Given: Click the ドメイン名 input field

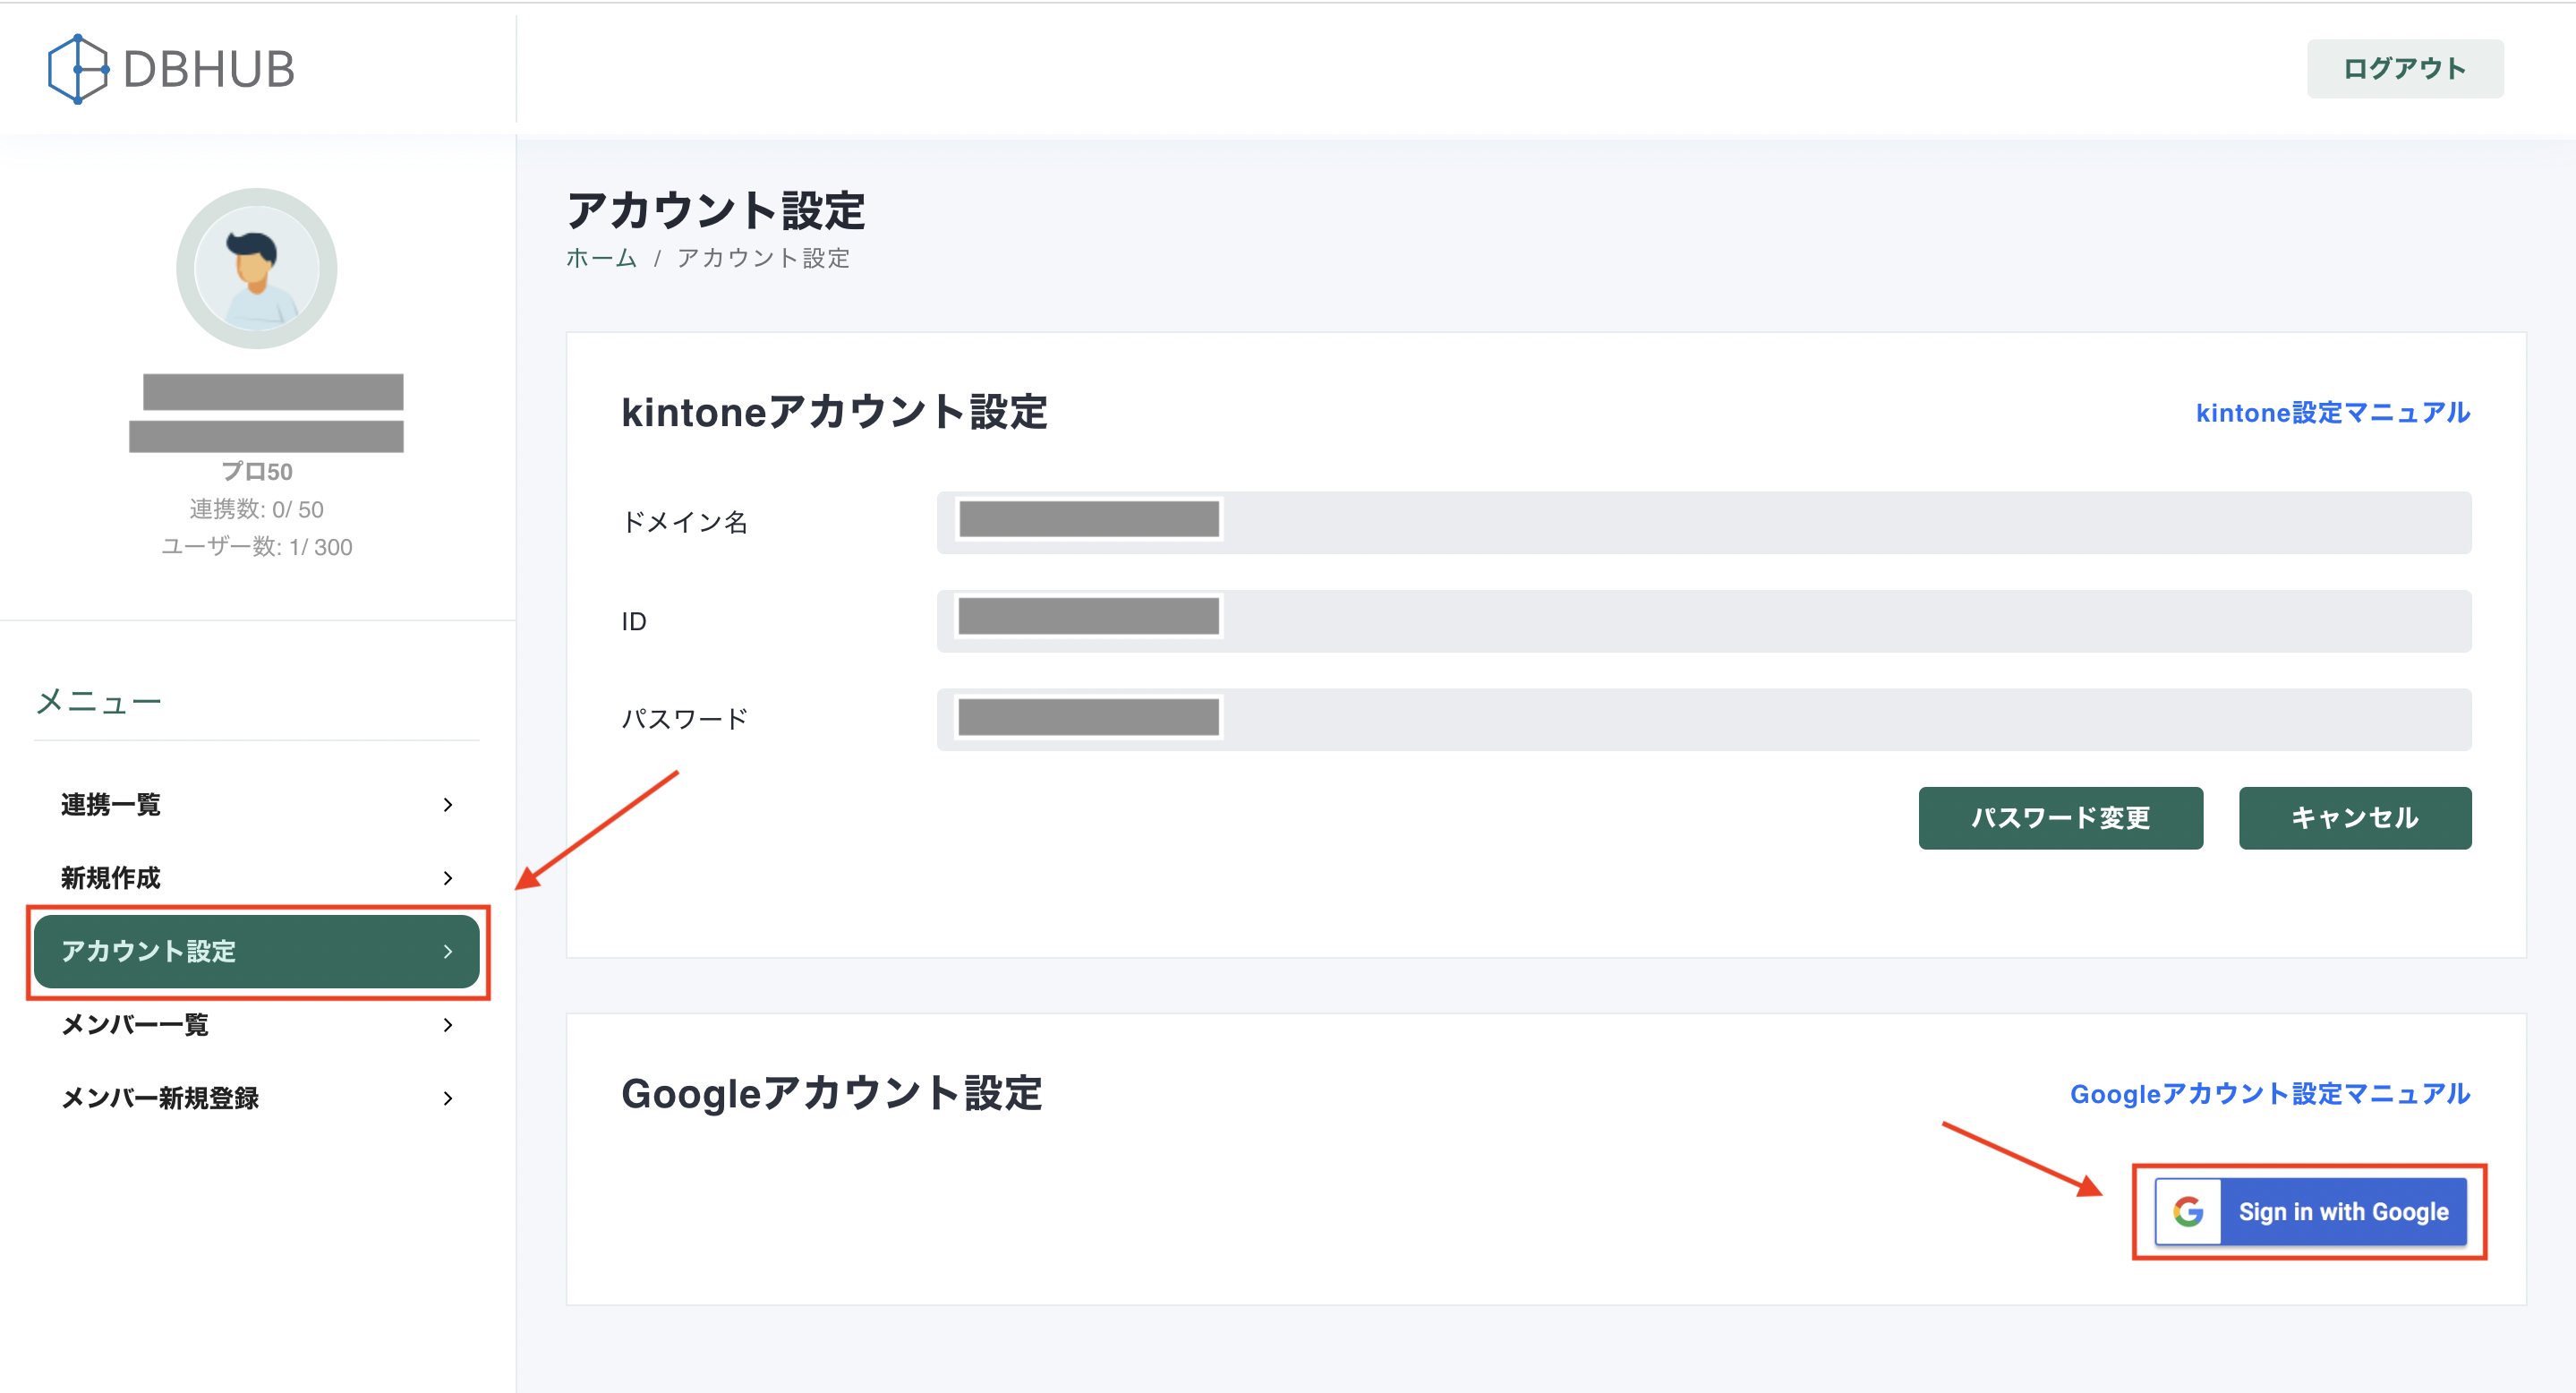Looking at the screenshot, I should point(1703,522).
